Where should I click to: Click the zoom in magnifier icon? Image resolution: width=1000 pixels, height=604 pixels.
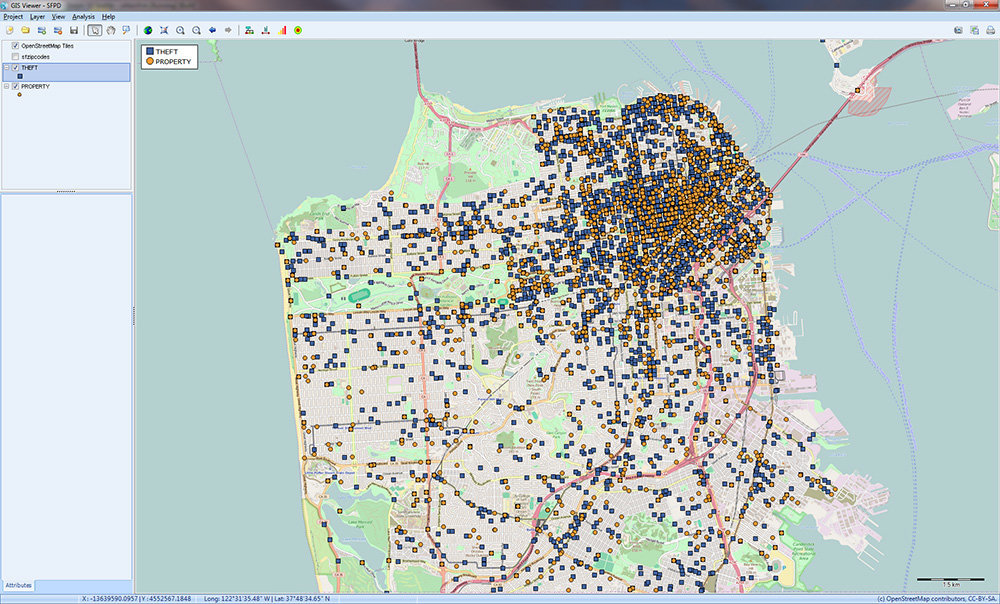click(x=180, y=30)
